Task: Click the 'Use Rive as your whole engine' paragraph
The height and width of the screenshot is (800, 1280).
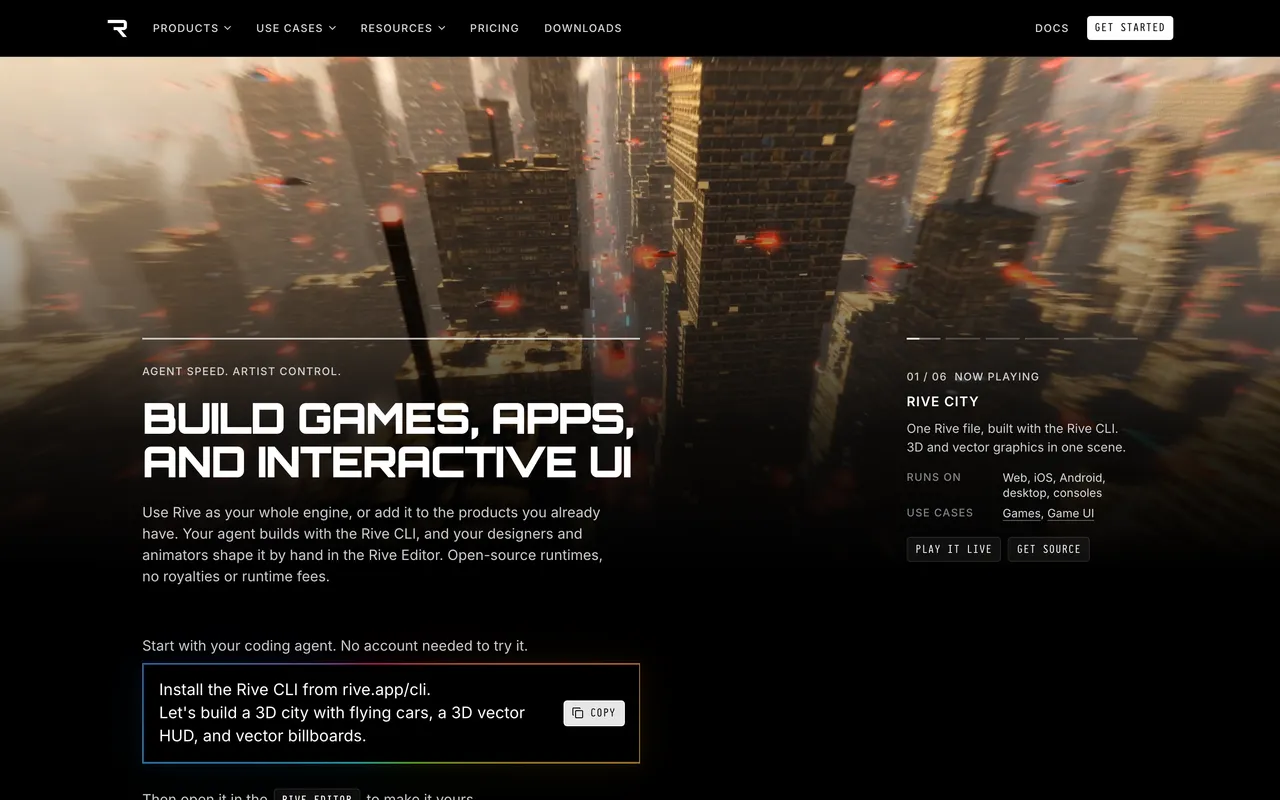Action: click(372, 544)
